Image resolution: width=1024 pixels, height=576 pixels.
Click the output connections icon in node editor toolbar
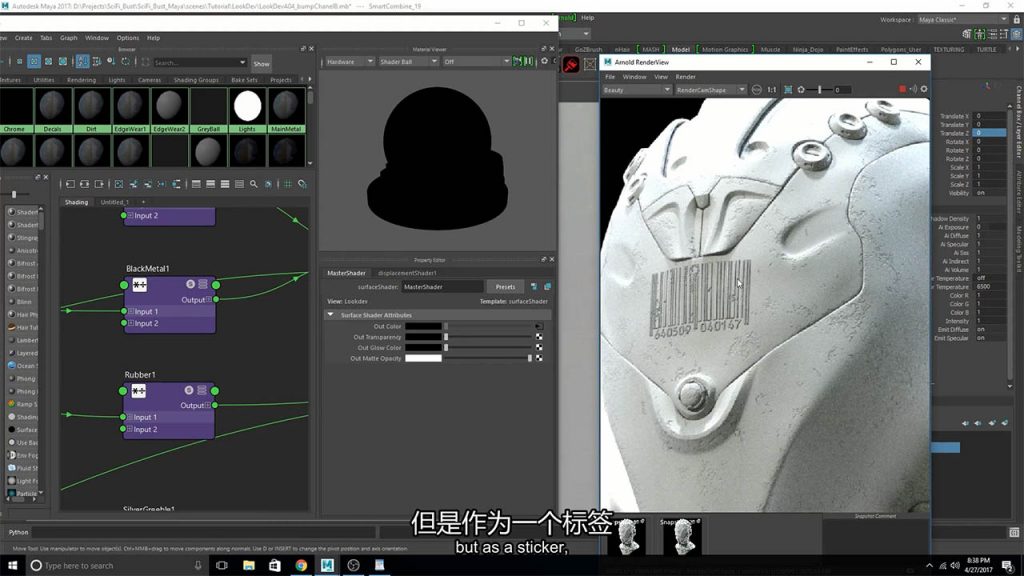point(99,184)
